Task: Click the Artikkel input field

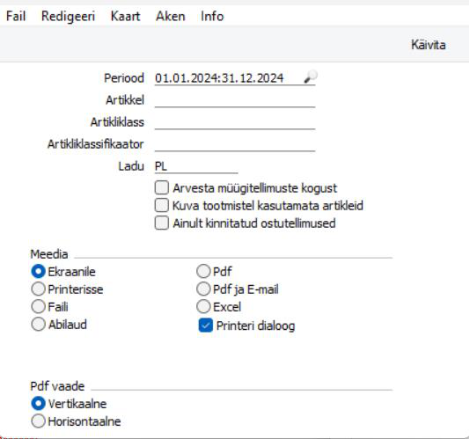Action: coord(235,100)
